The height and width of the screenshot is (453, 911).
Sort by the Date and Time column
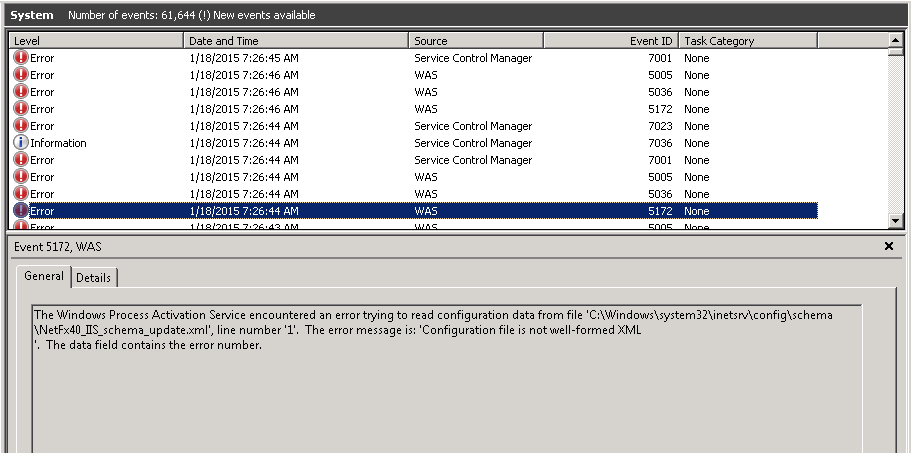[296, 41]
